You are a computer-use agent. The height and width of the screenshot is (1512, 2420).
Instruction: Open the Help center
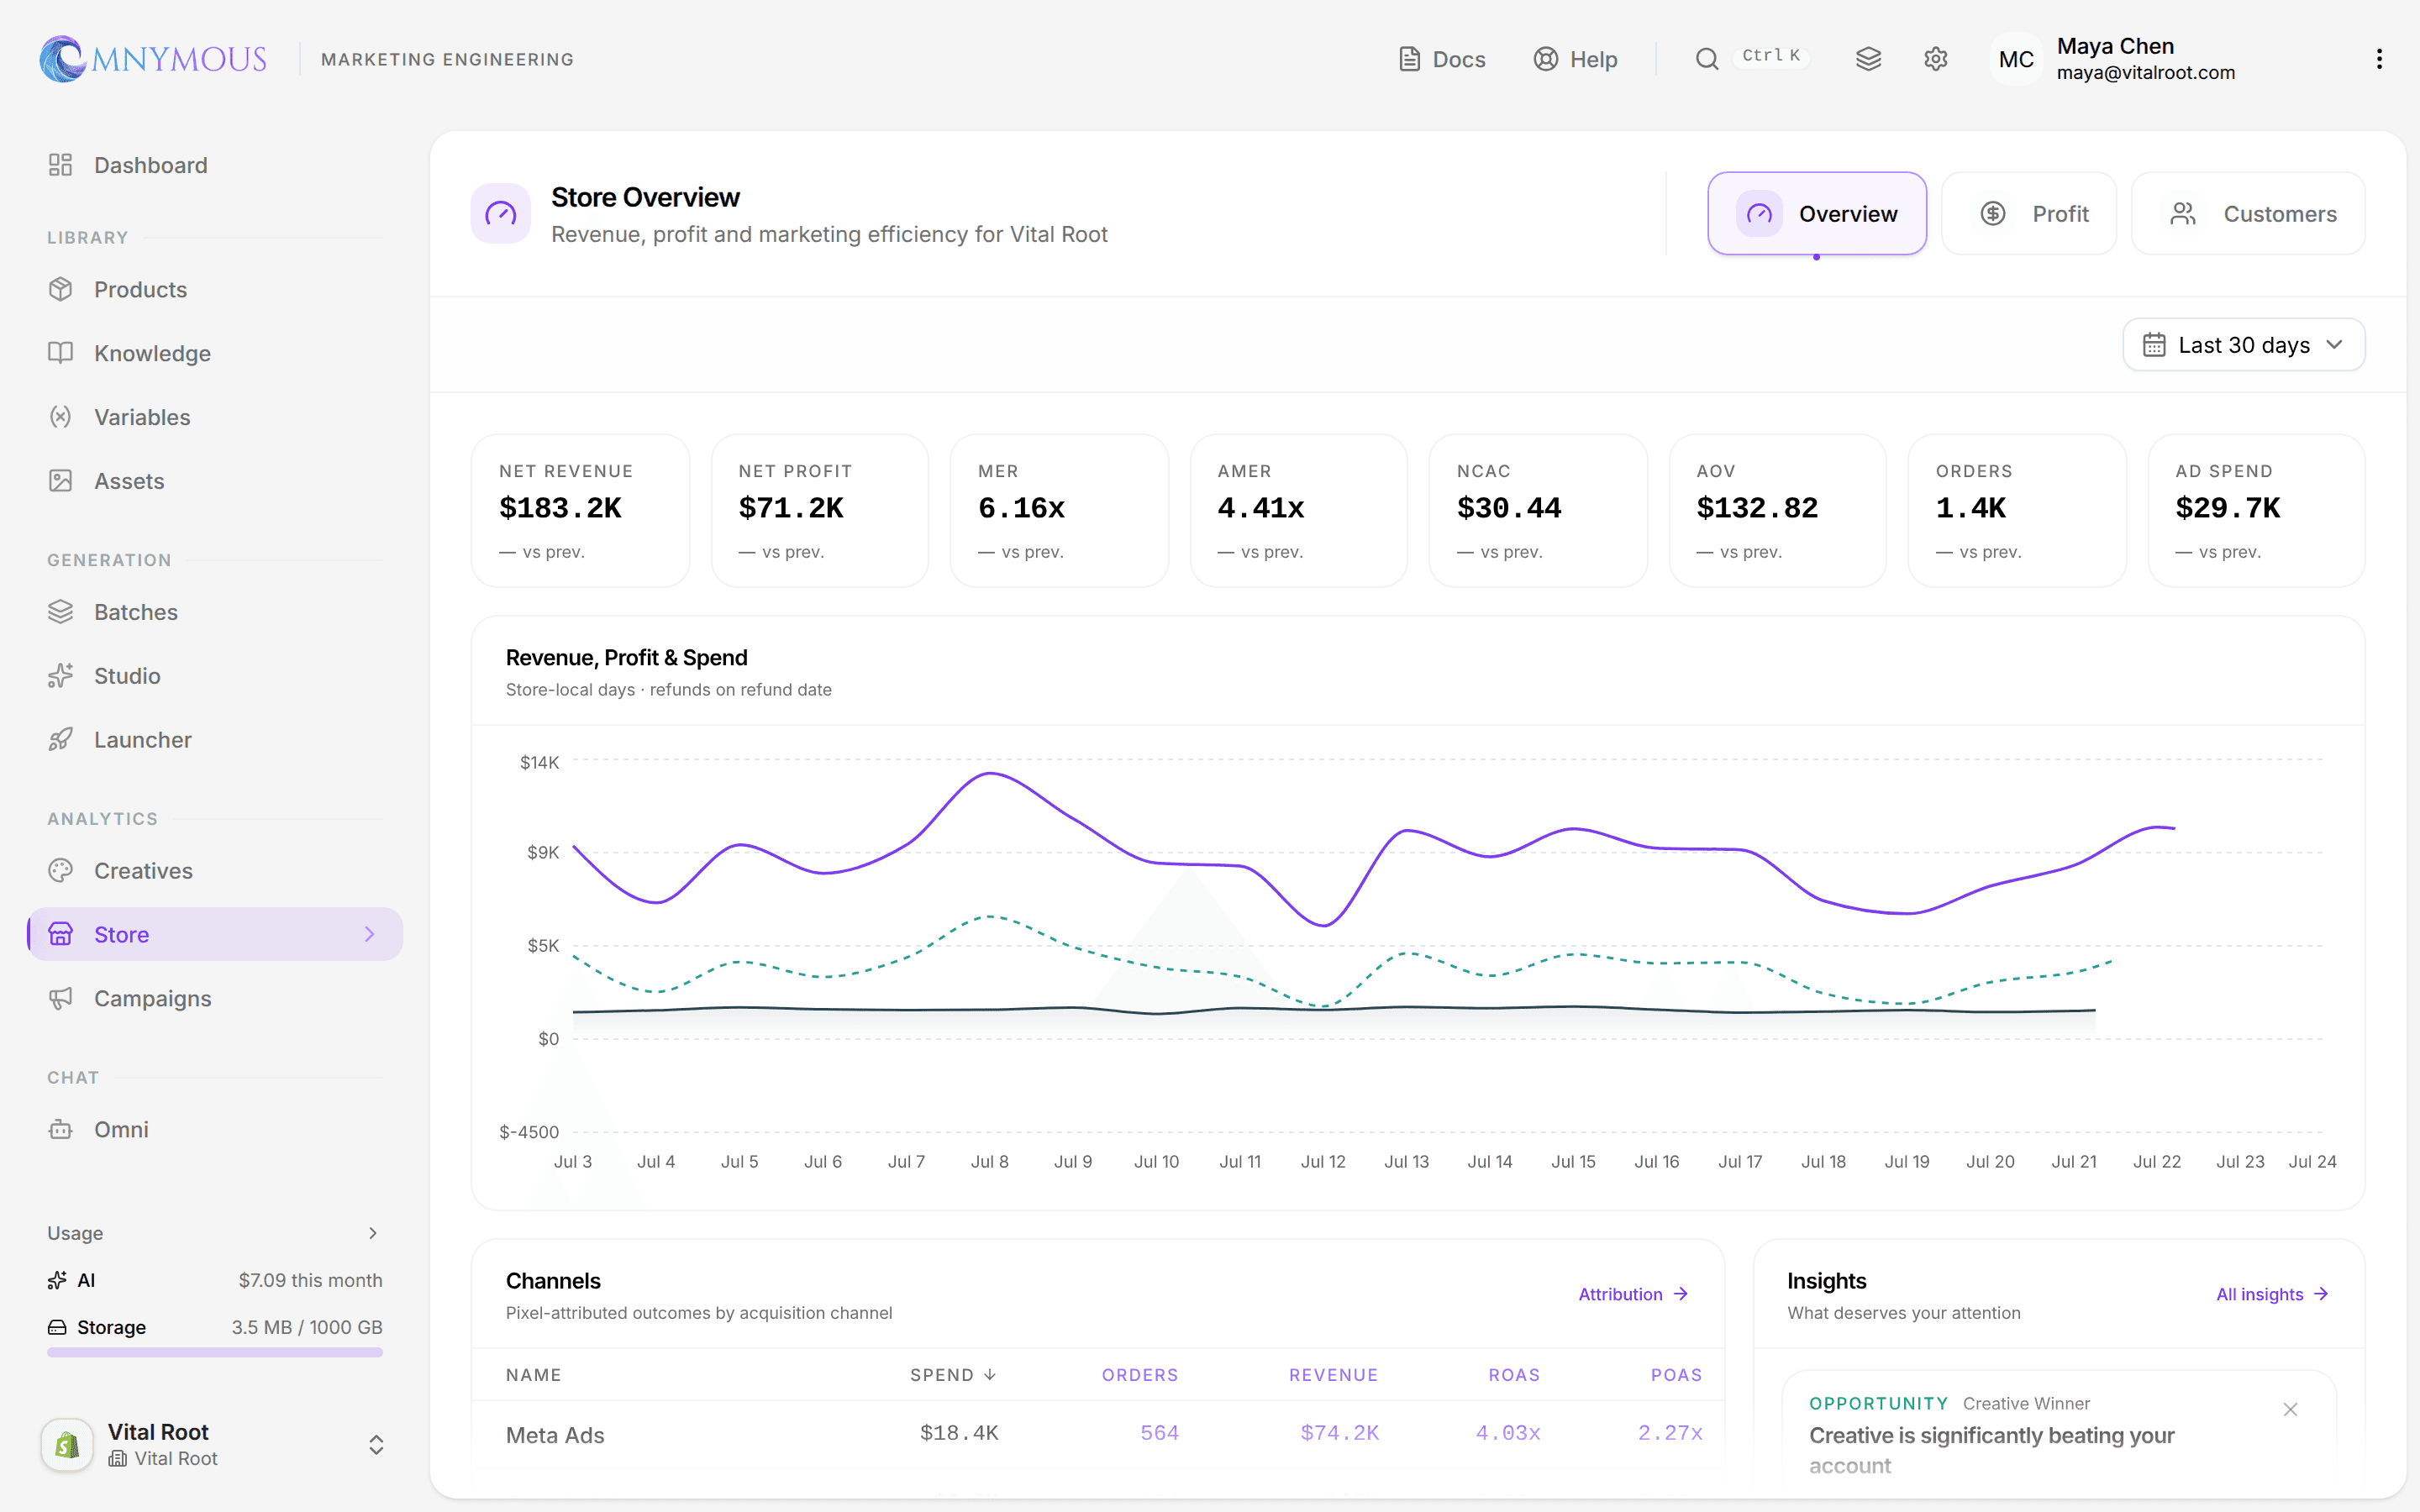(x=1575, y=59)
